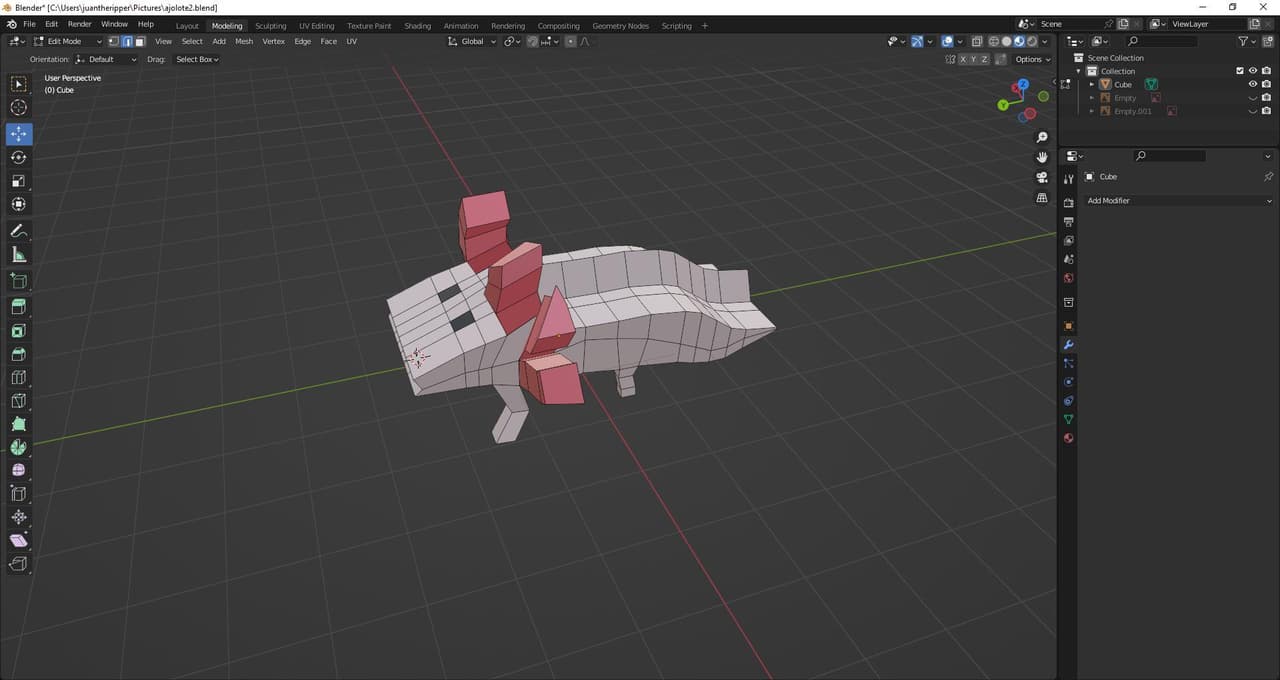This screenshot has height=680, width=1280.
Task: Select the Select Box tool in the toolbar
Action: tap(19, 85)
